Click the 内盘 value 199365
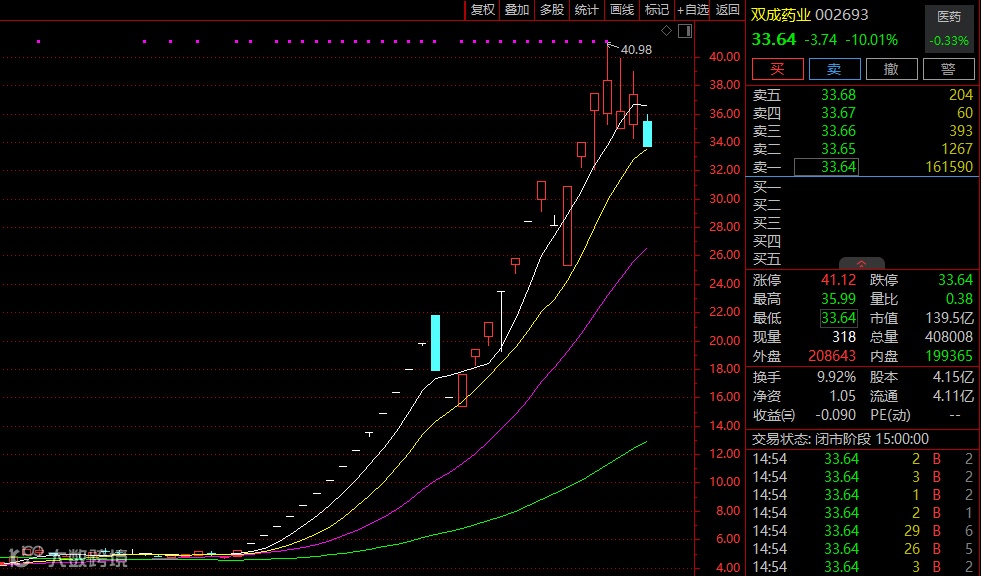This screenshot has height=576, width=981. click(x=948, y=356)
